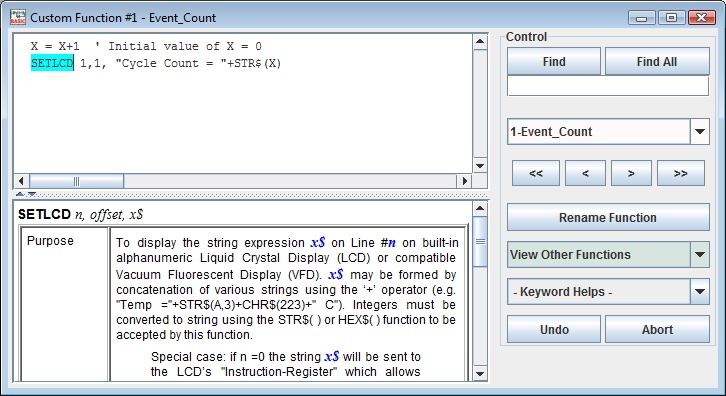
Task: Click the help pane scroll down arrow
Action: (480, 374)
